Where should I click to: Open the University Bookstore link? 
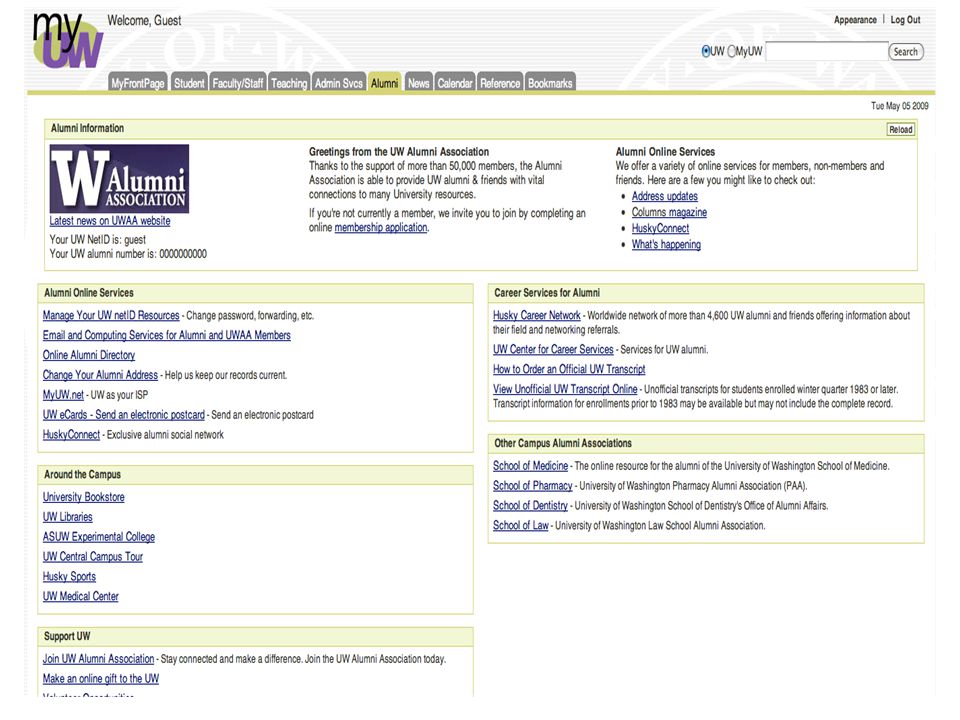pos(83,497)
